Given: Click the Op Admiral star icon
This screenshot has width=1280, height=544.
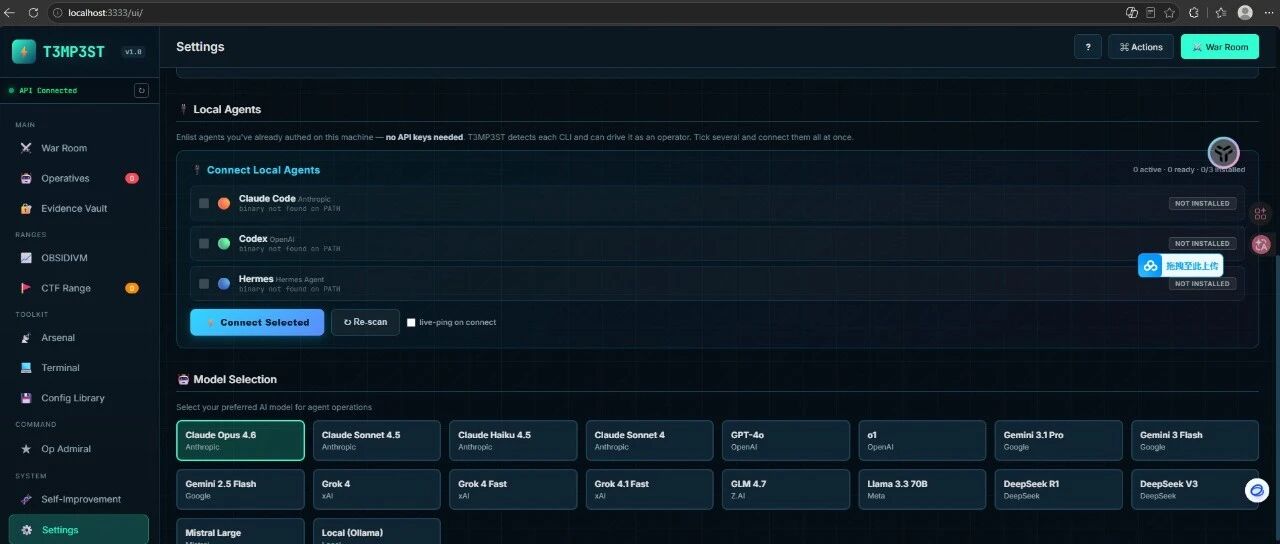Looking at the screenshot, I should tap(27, 449).
